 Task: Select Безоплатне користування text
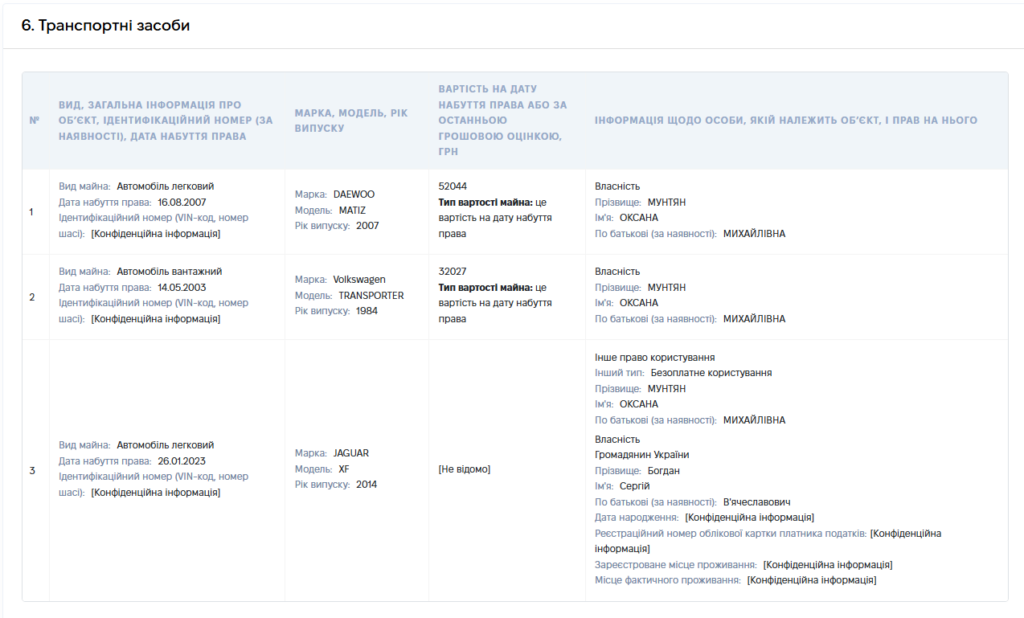tap(711, 372)
